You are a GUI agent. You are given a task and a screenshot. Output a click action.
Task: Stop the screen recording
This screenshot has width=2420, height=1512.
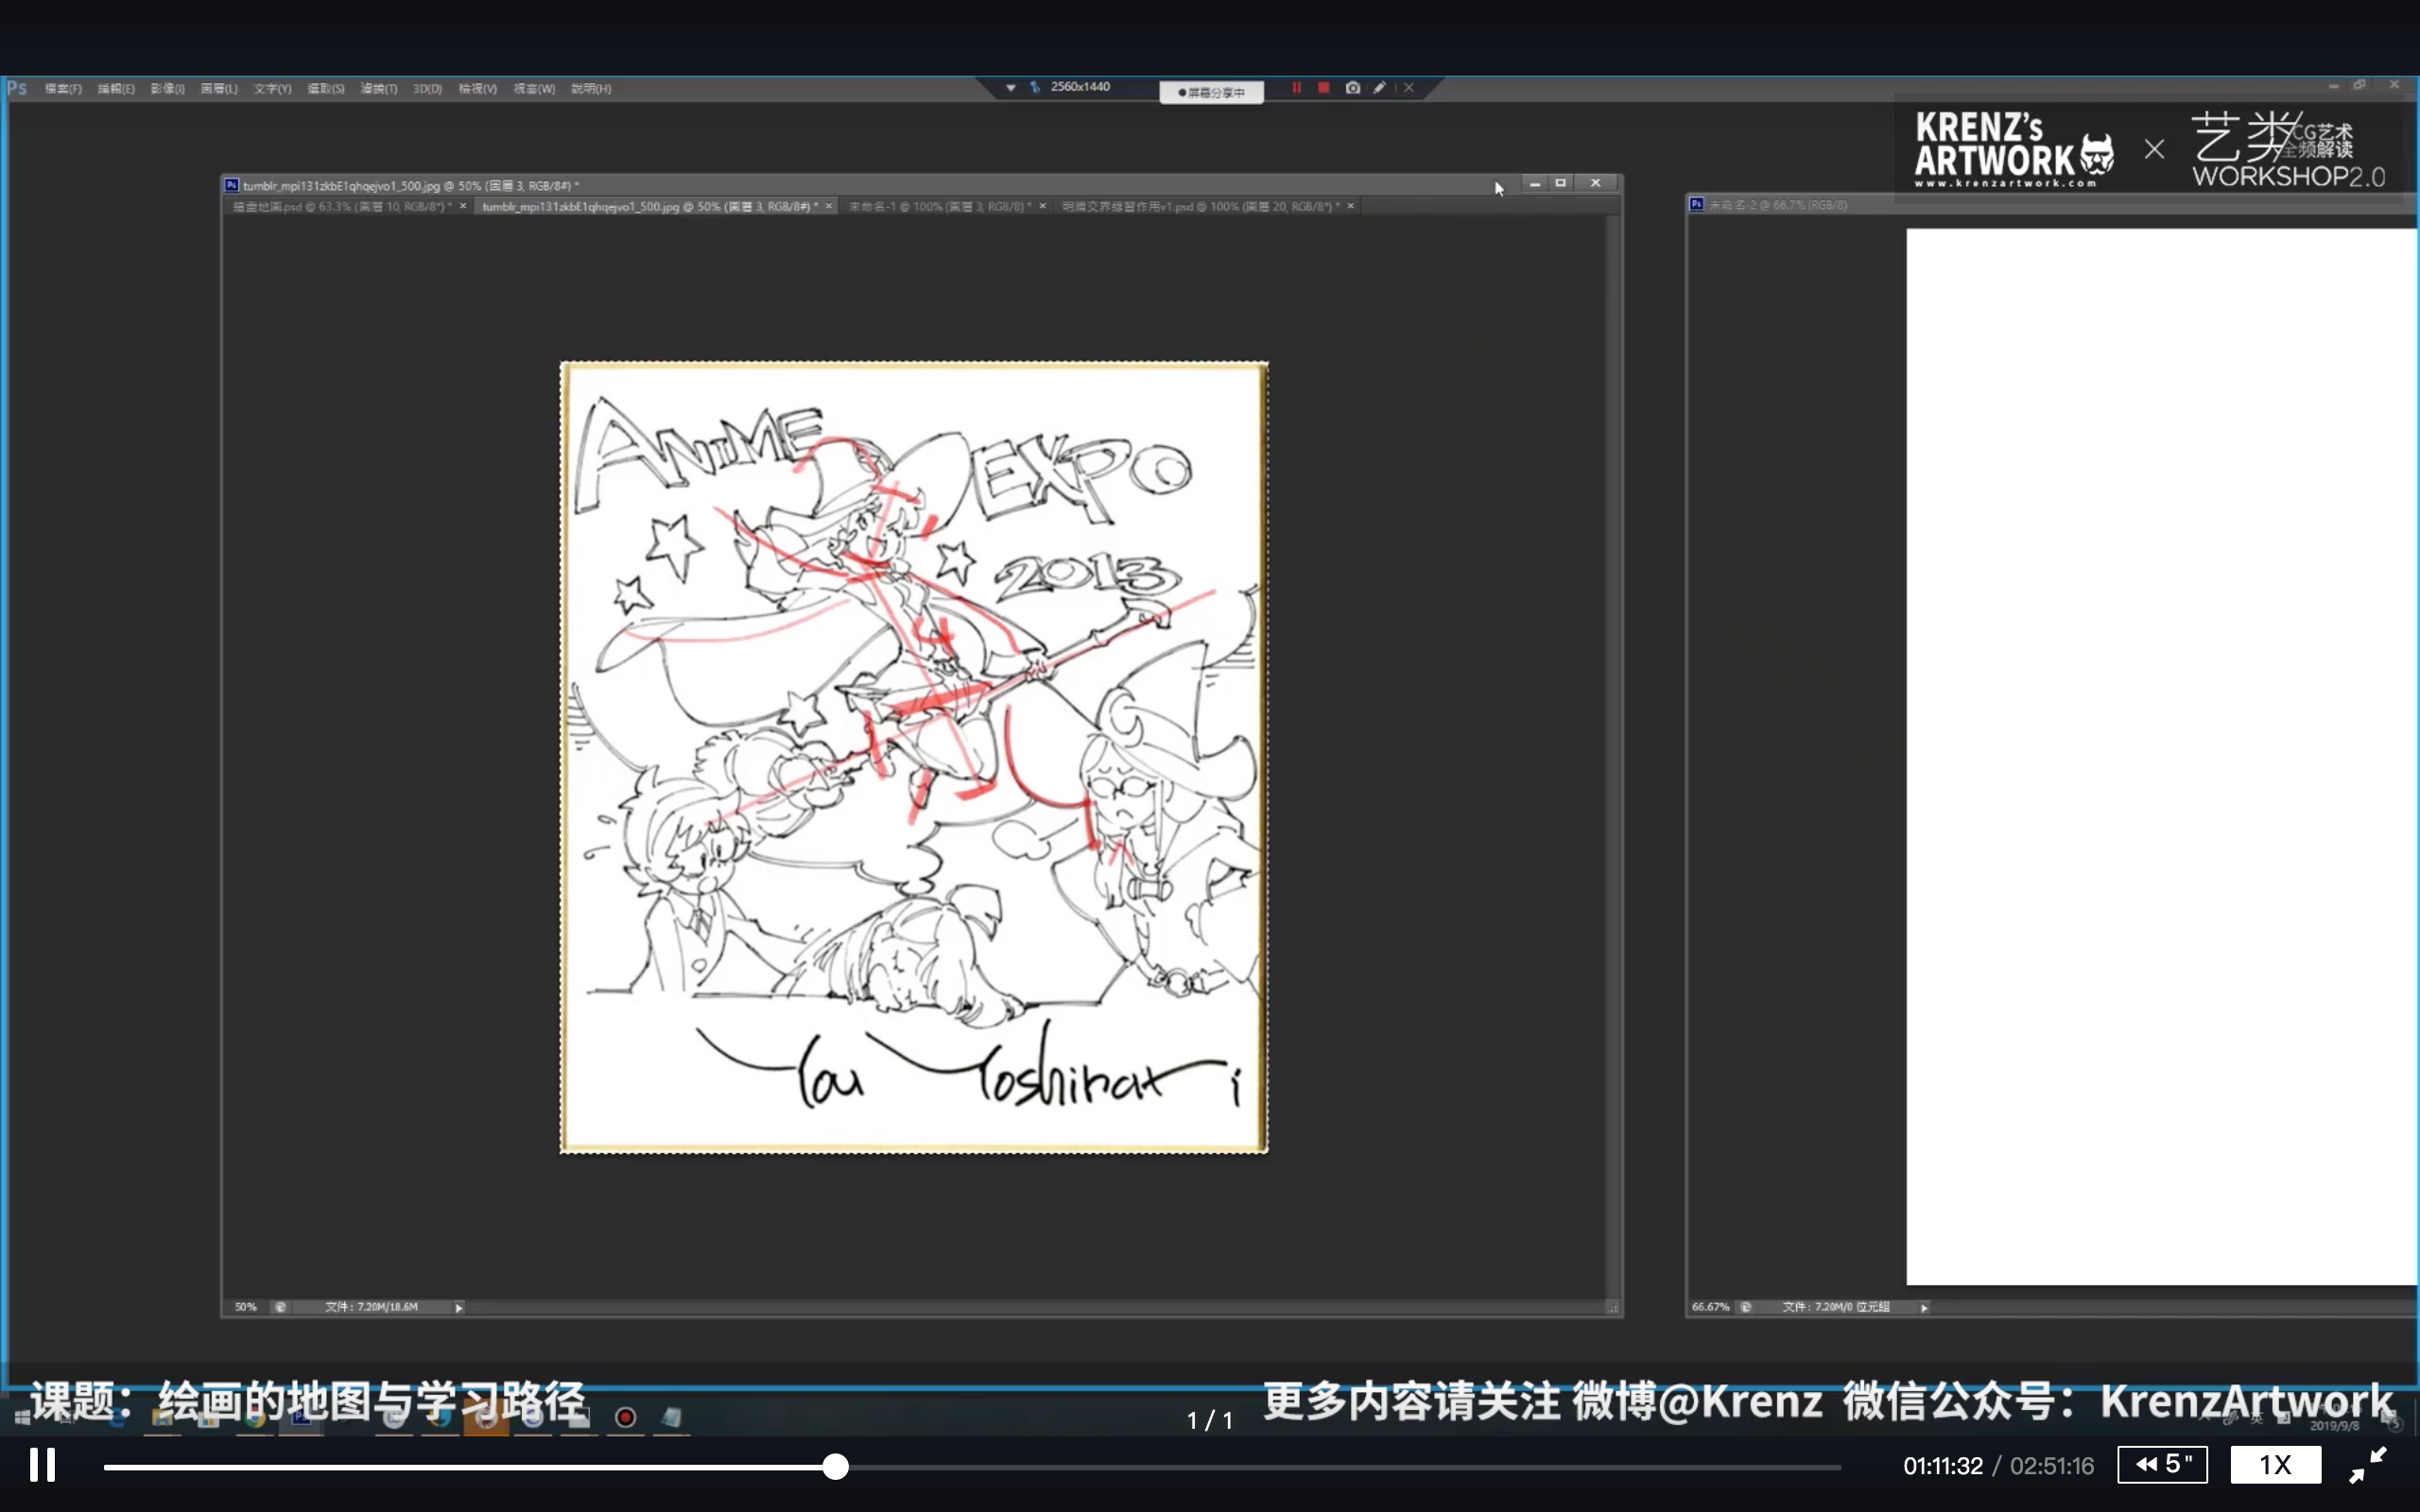[x=1323, y=88]
